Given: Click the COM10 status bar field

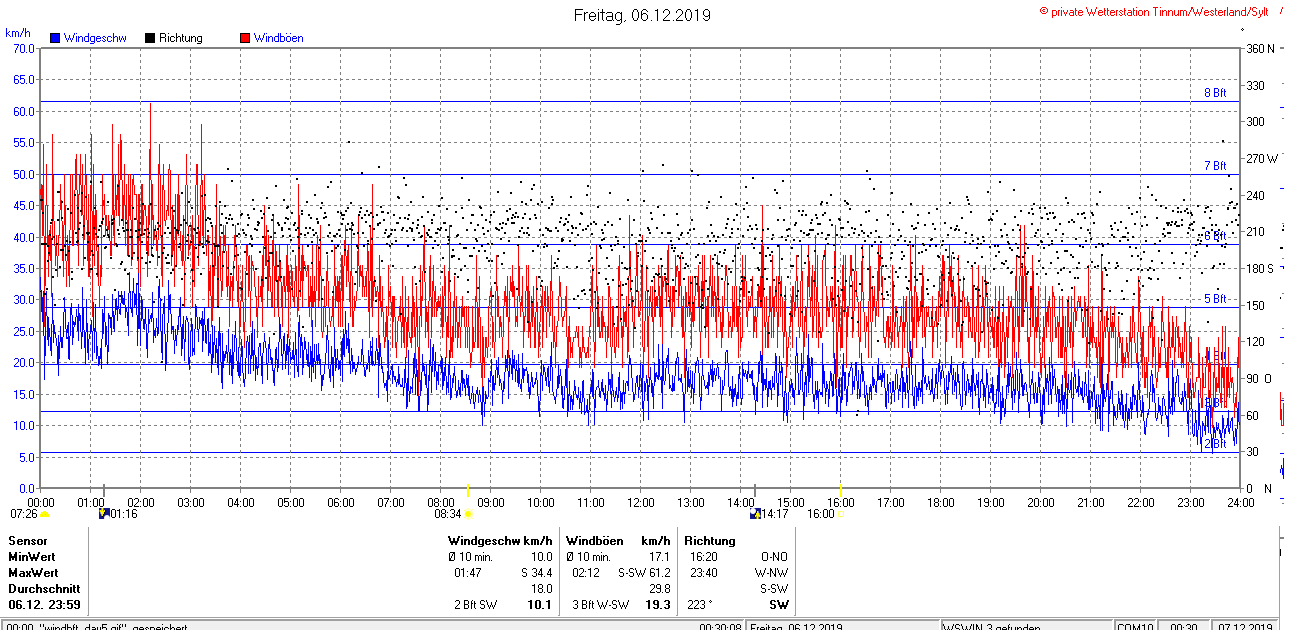Looking at the screenshot, I should 1134,626.
